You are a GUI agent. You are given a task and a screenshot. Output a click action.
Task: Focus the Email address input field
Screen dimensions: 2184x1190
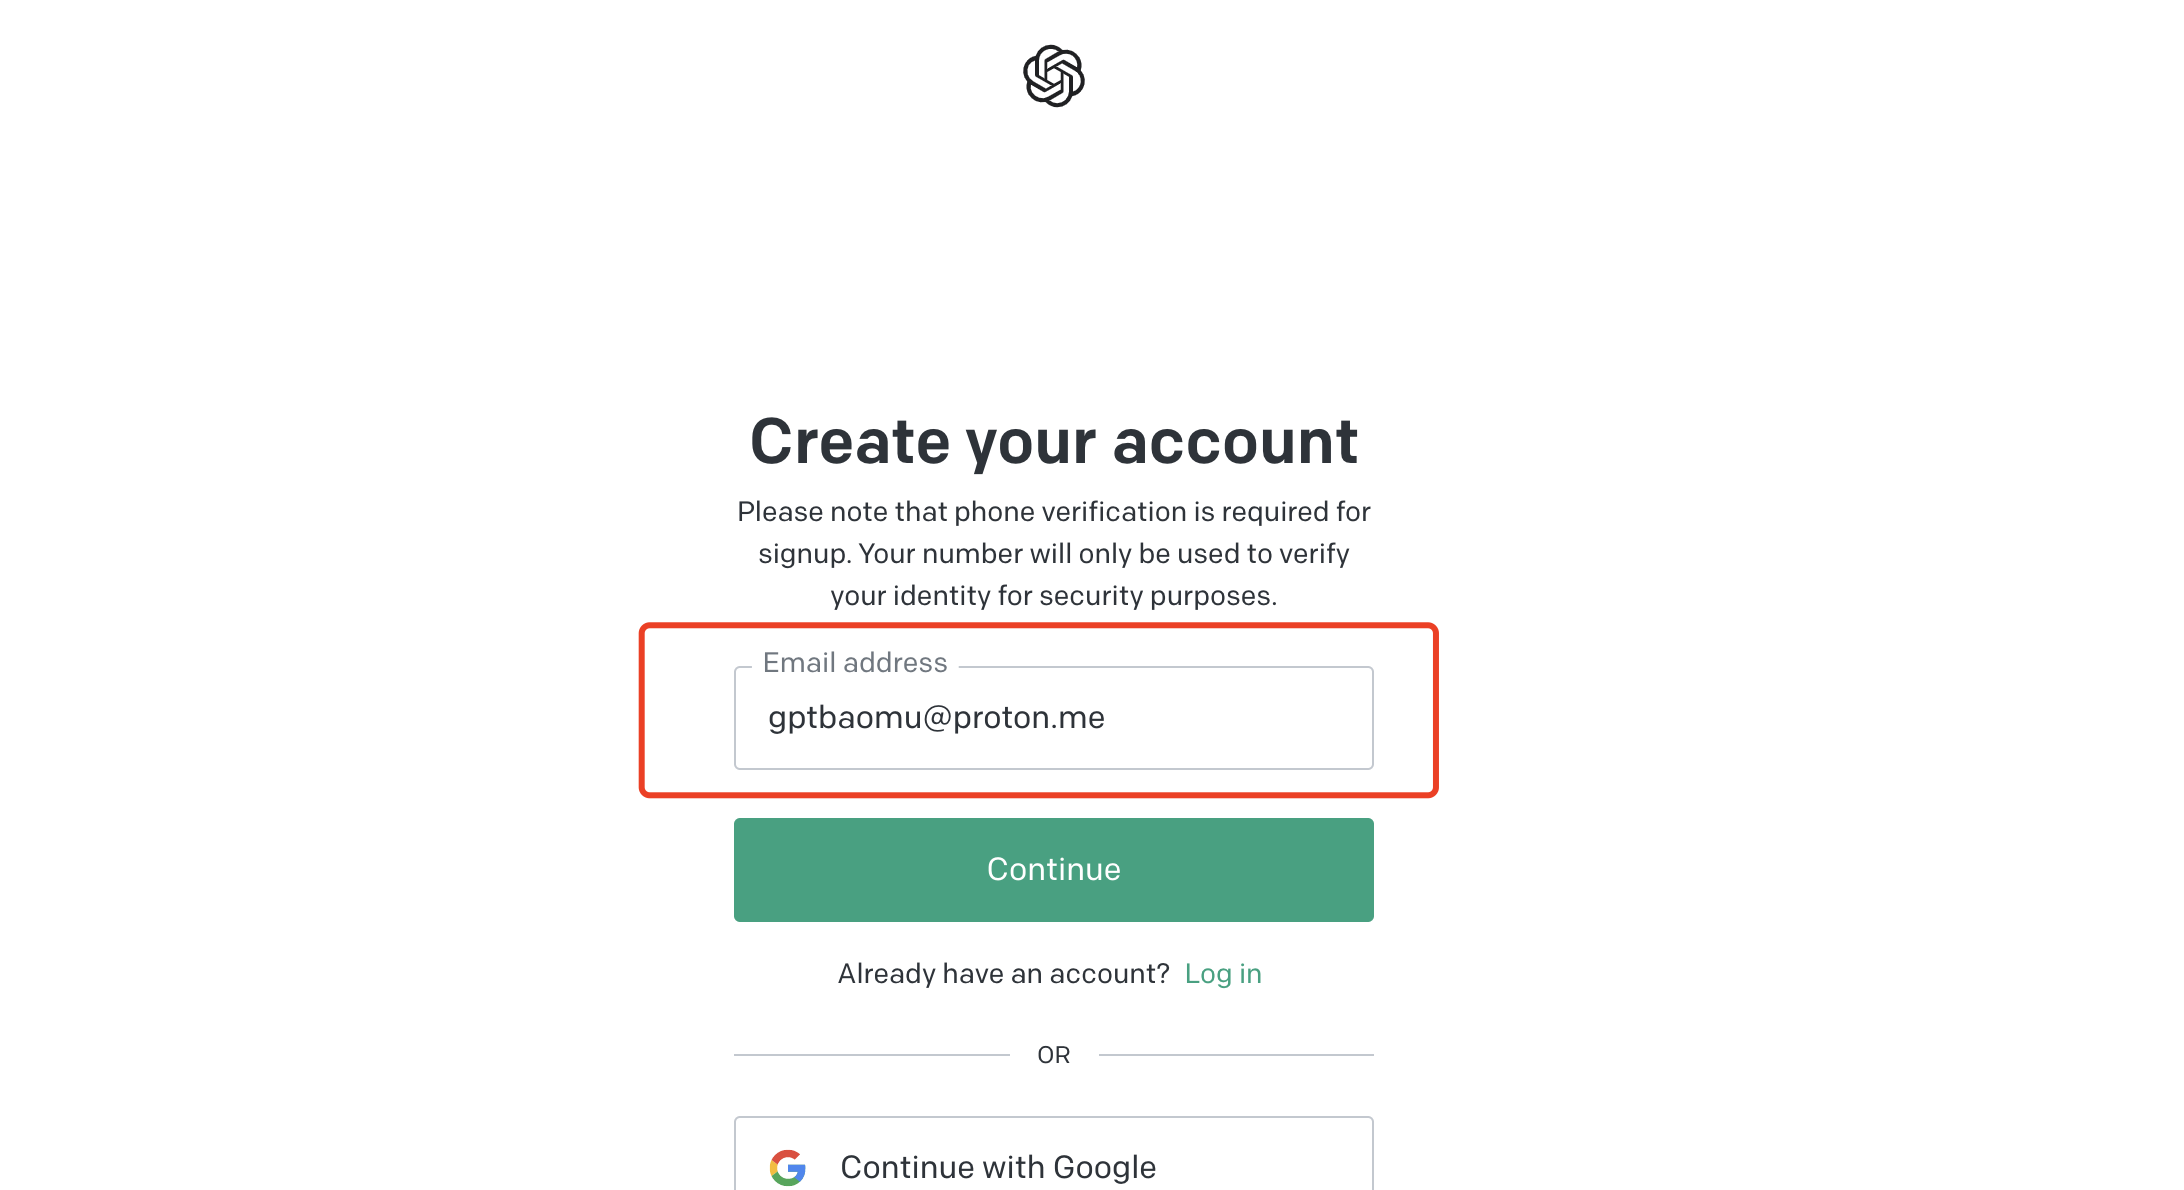click(x=1053, y=718)
